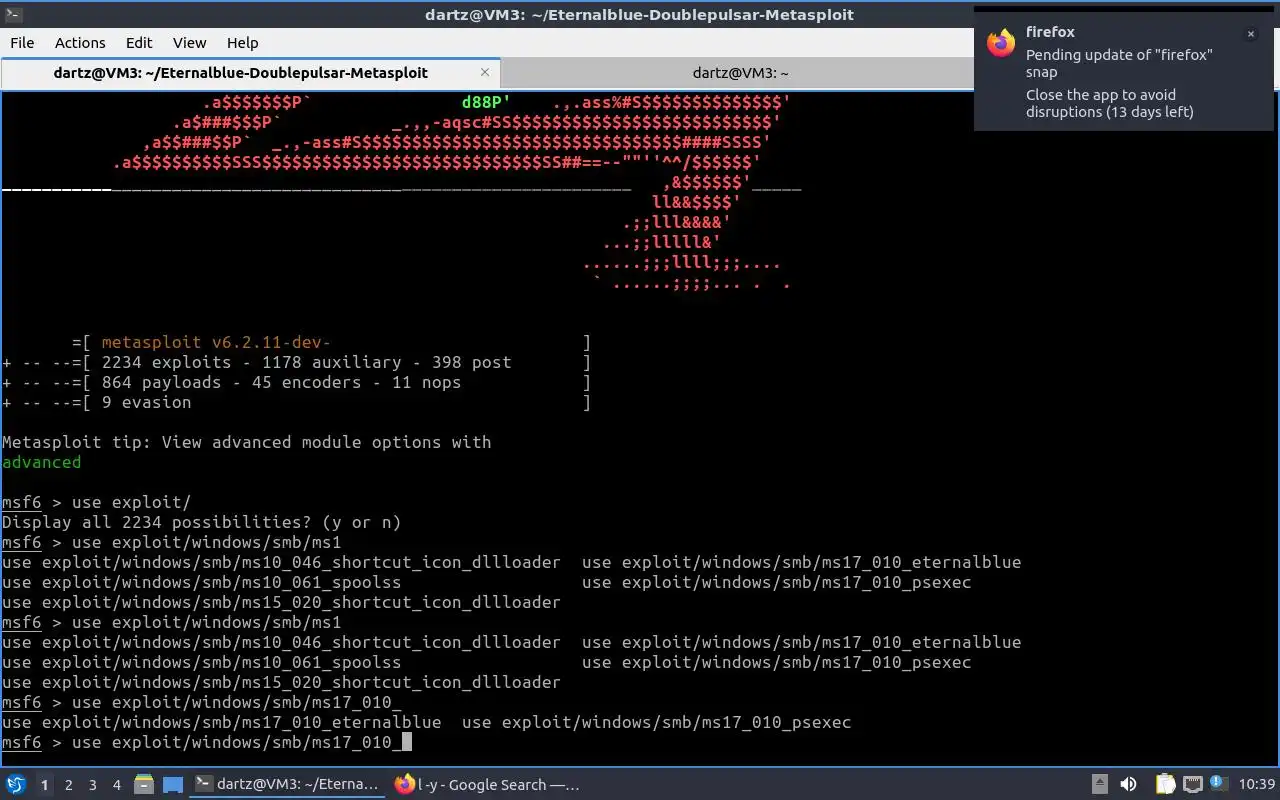Click the show desktop icon in taskbar
The image size is (1280, 800).
173,785
